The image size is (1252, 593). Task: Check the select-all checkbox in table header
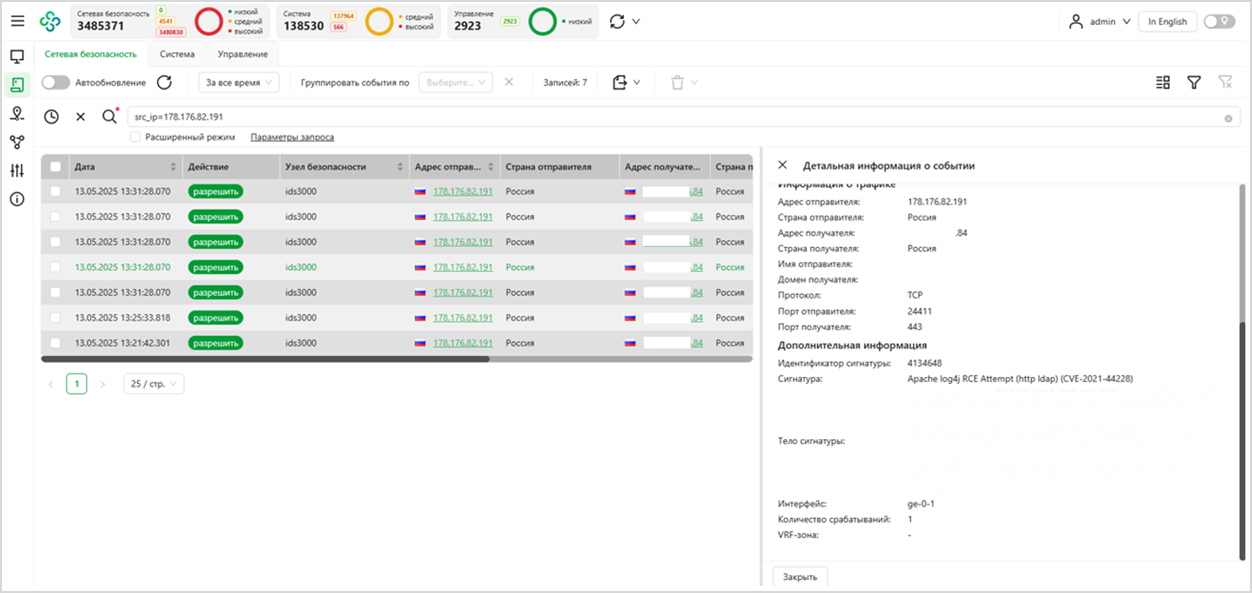coord(56,167)
